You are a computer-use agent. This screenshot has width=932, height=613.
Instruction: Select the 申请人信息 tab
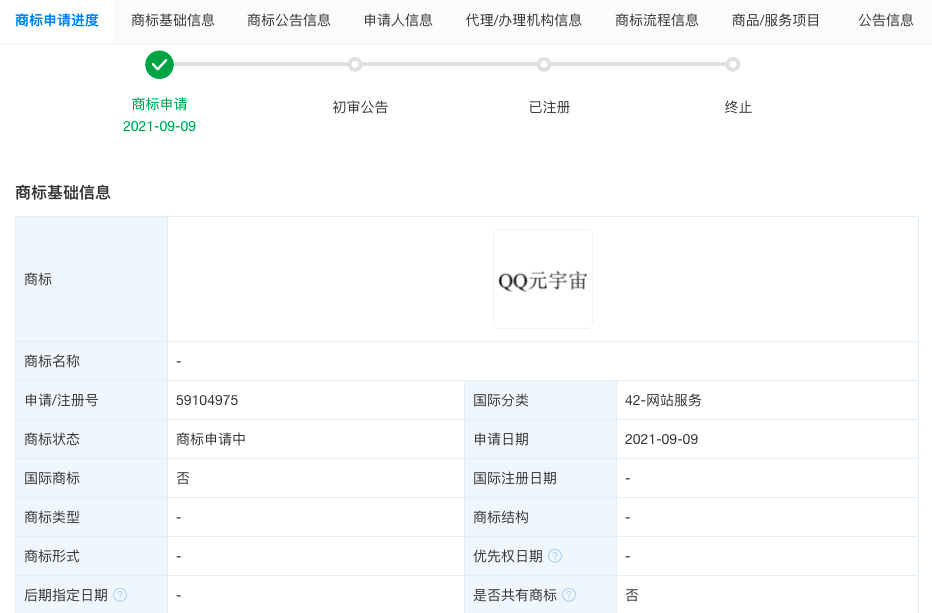click(398, 21)
